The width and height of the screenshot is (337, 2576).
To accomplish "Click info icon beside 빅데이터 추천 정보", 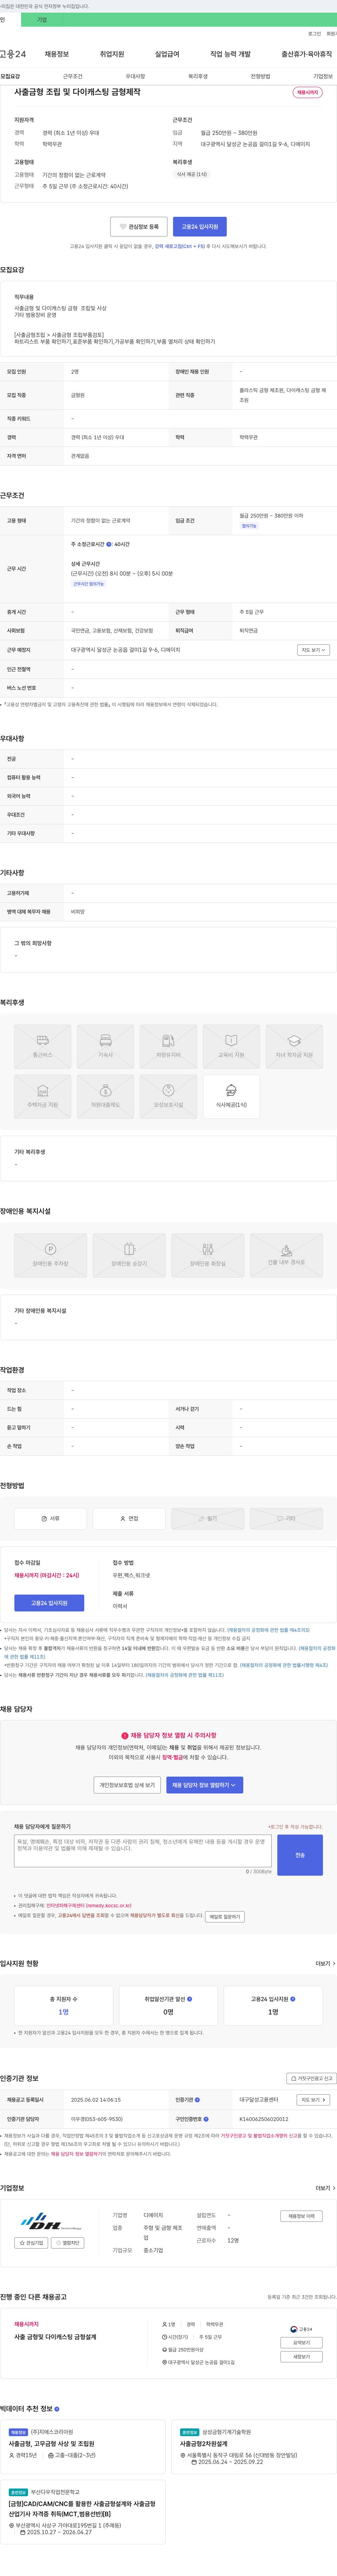I will tap(57, 2409).
